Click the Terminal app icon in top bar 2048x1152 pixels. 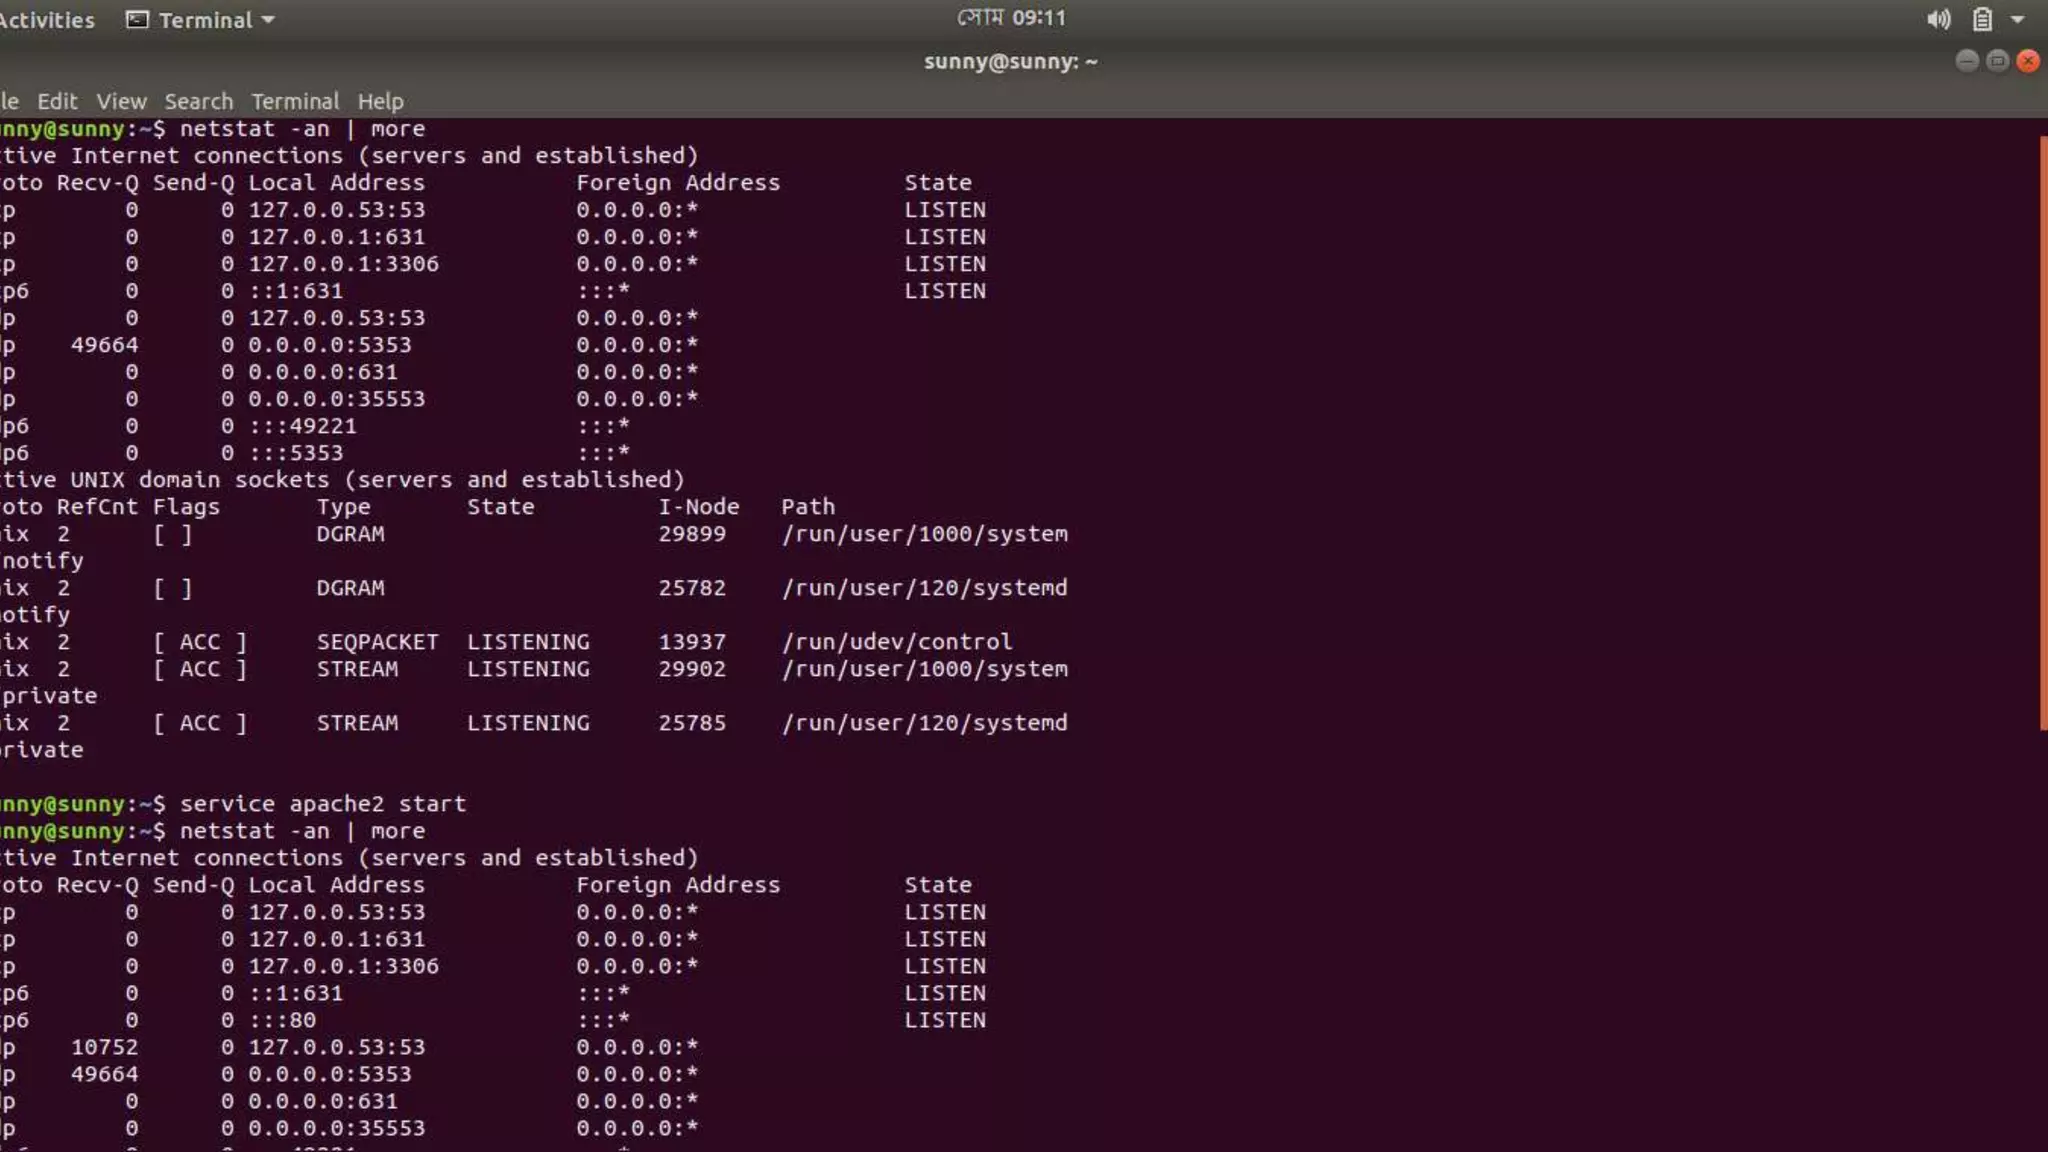[137, 20]
